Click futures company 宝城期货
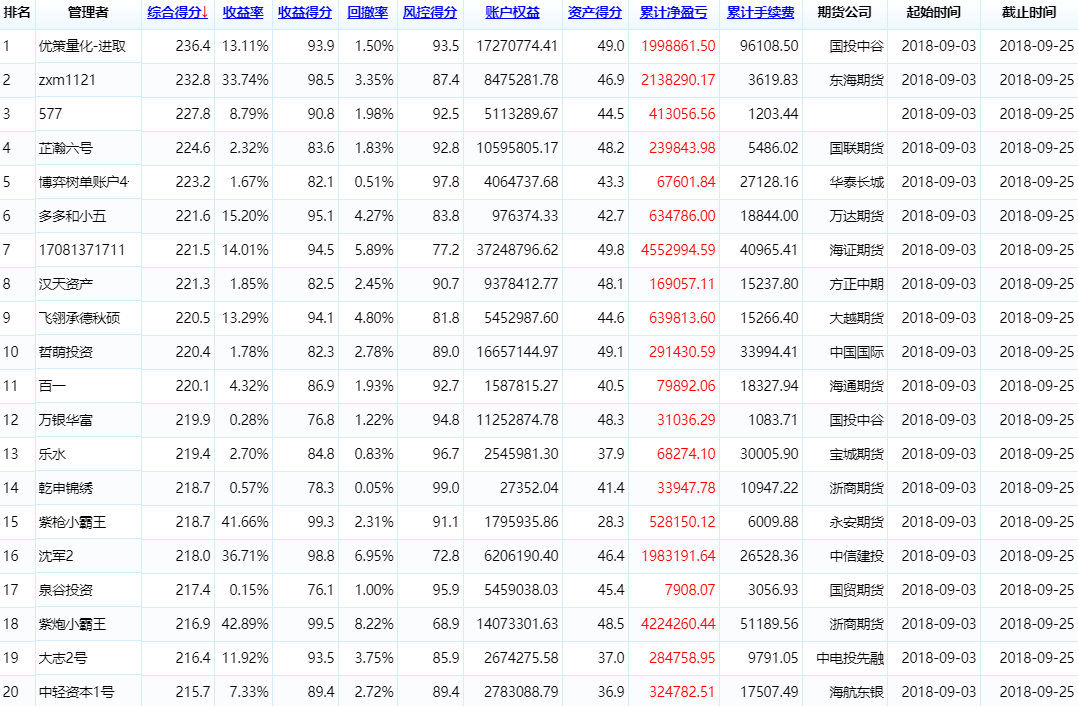The height and width of the screenshot is (706, 1078). pos(856,454)
